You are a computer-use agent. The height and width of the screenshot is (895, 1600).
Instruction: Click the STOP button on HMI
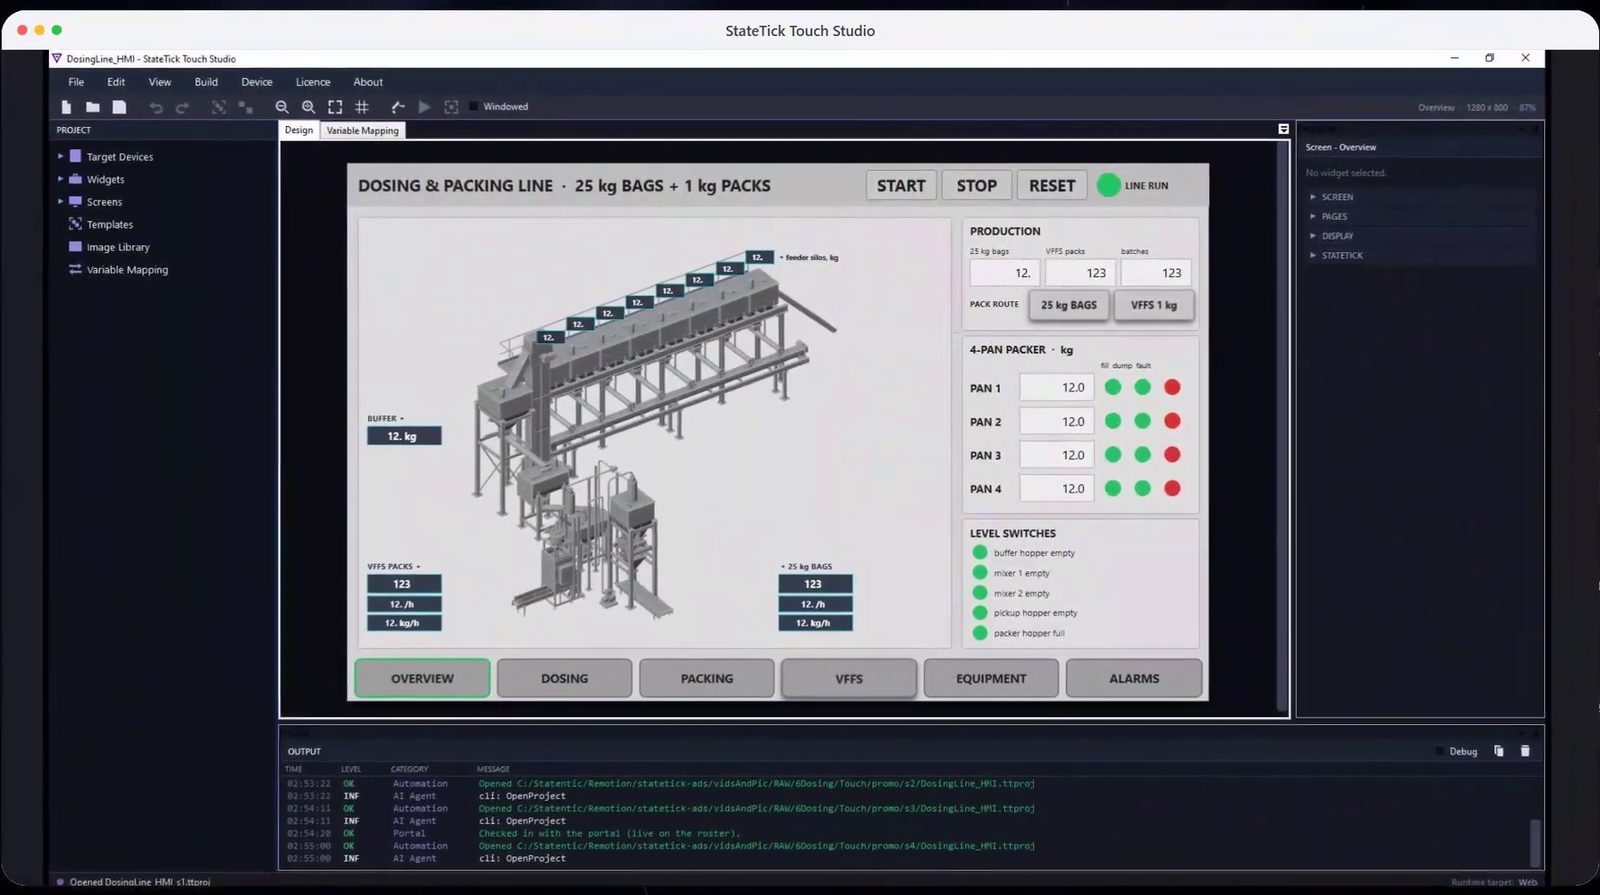click(x=977, y=186)
